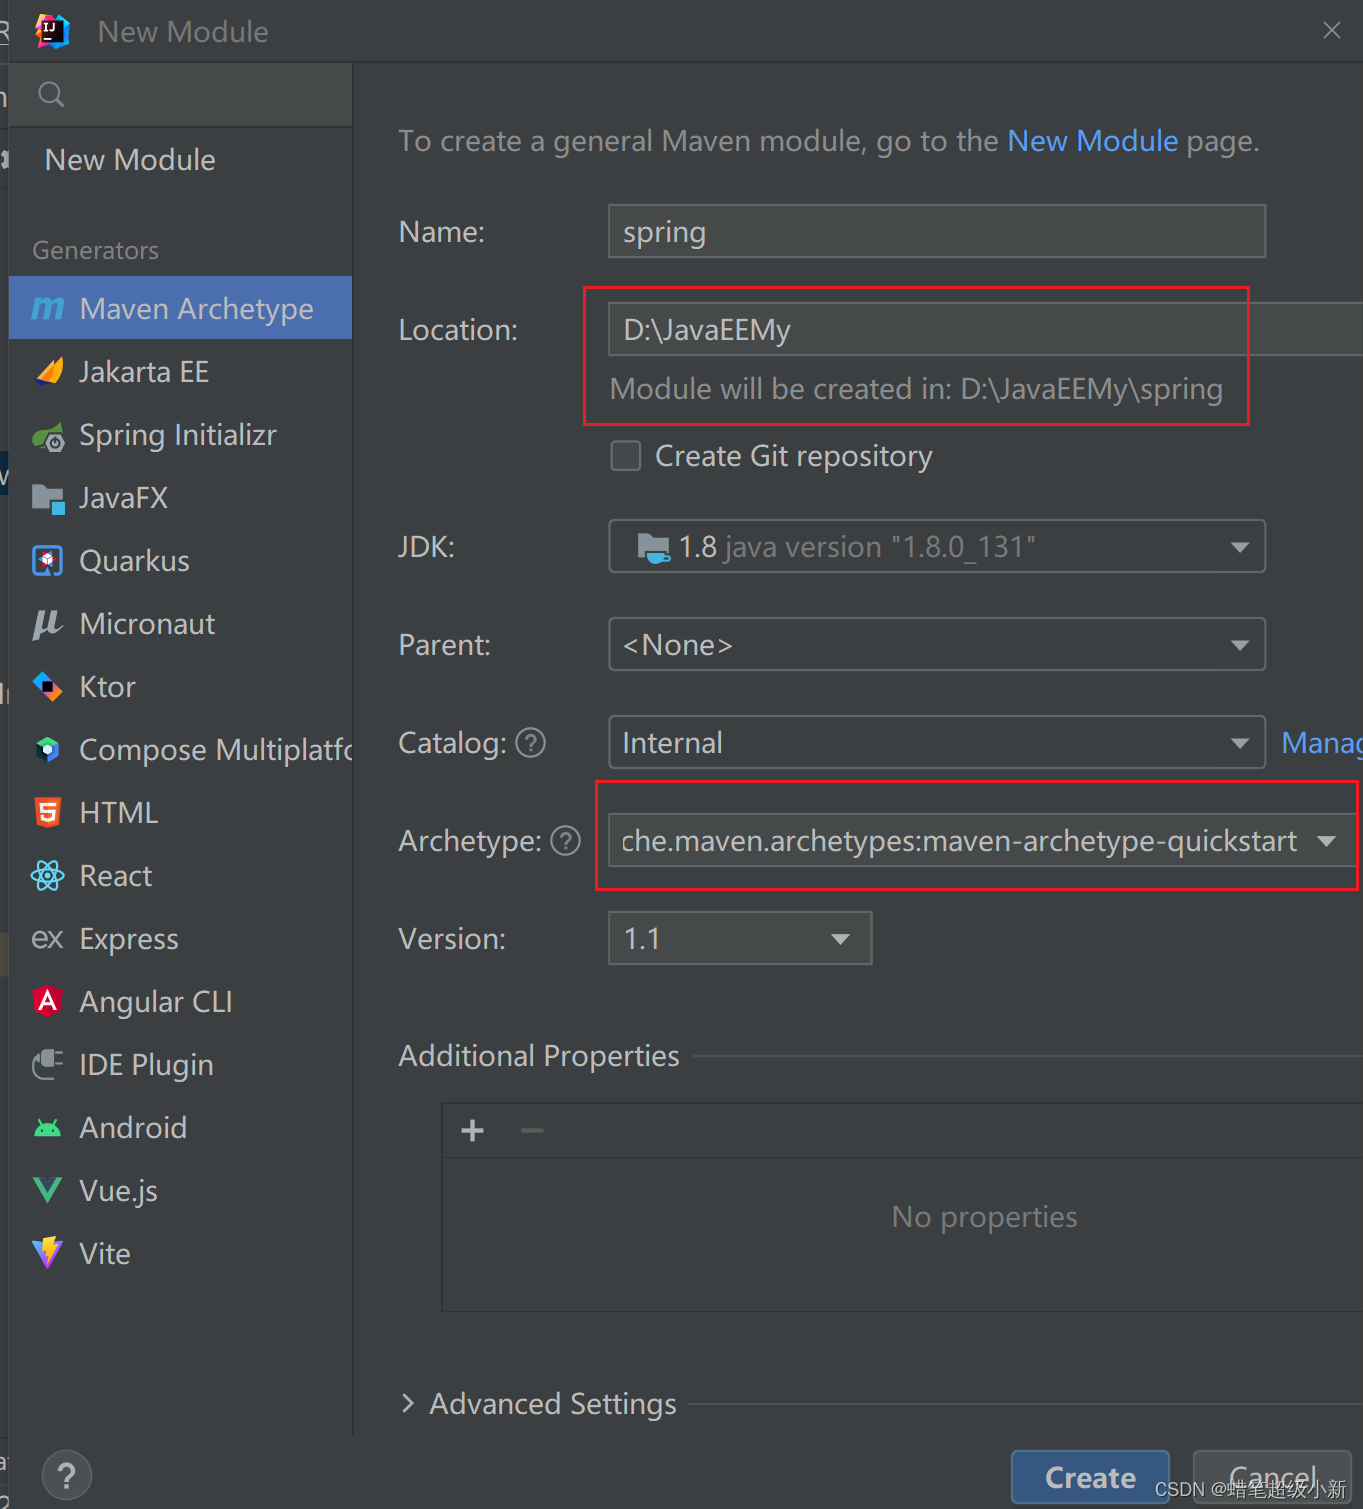Viewport: 1363px width, 1509px height.
Task: Select Express generator label
Action: pos(129,939)
